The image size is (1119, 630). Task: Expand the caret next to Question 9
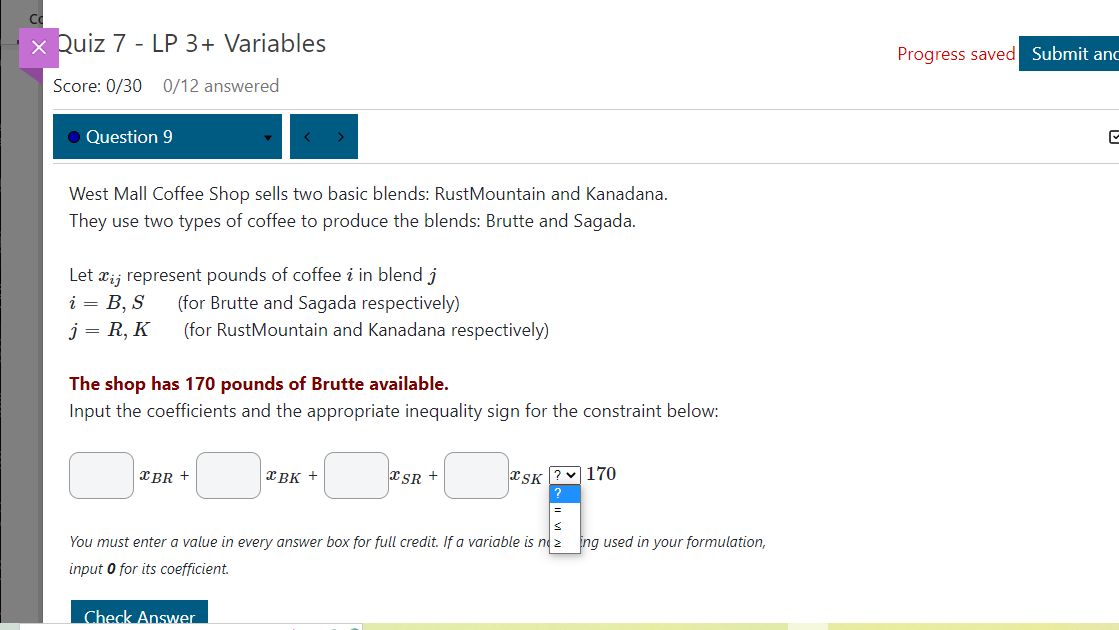[x=265, y=137]
